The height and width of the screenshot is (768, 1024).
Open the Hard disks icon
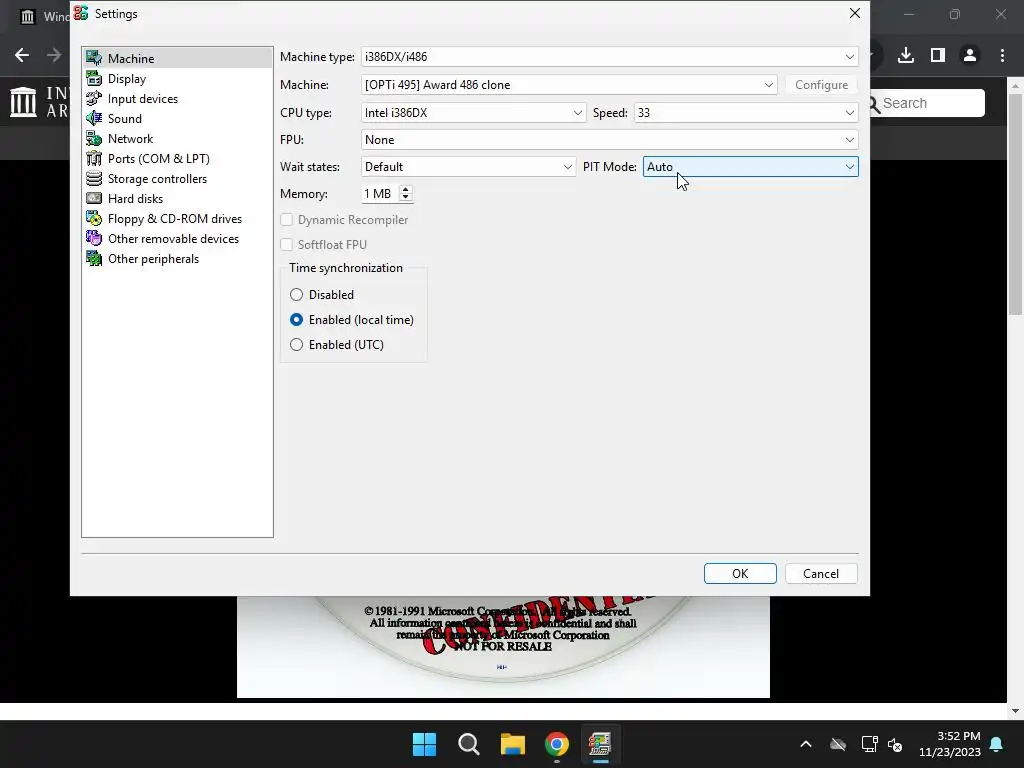pyautogui.click(x=94, y=199)
